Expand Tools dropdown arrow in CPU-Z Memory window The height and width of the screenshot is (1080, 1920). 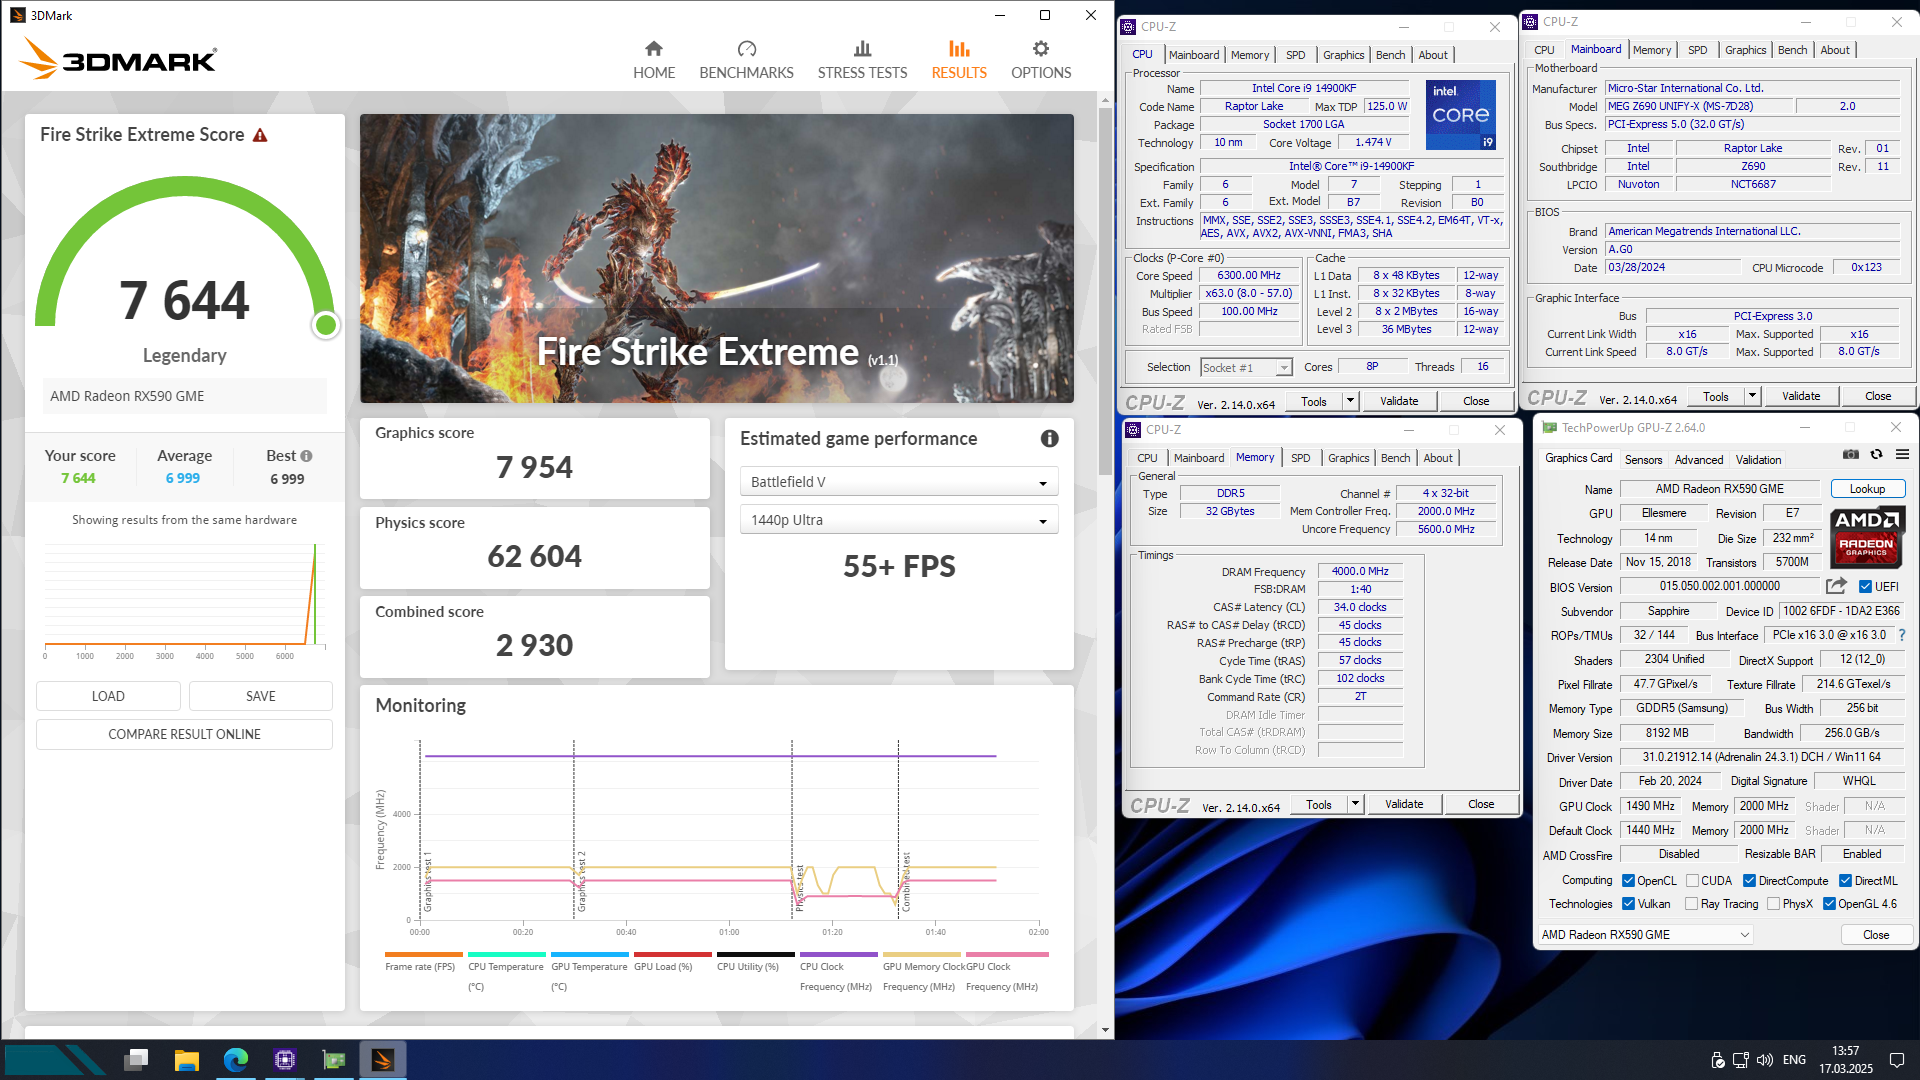1355,804
